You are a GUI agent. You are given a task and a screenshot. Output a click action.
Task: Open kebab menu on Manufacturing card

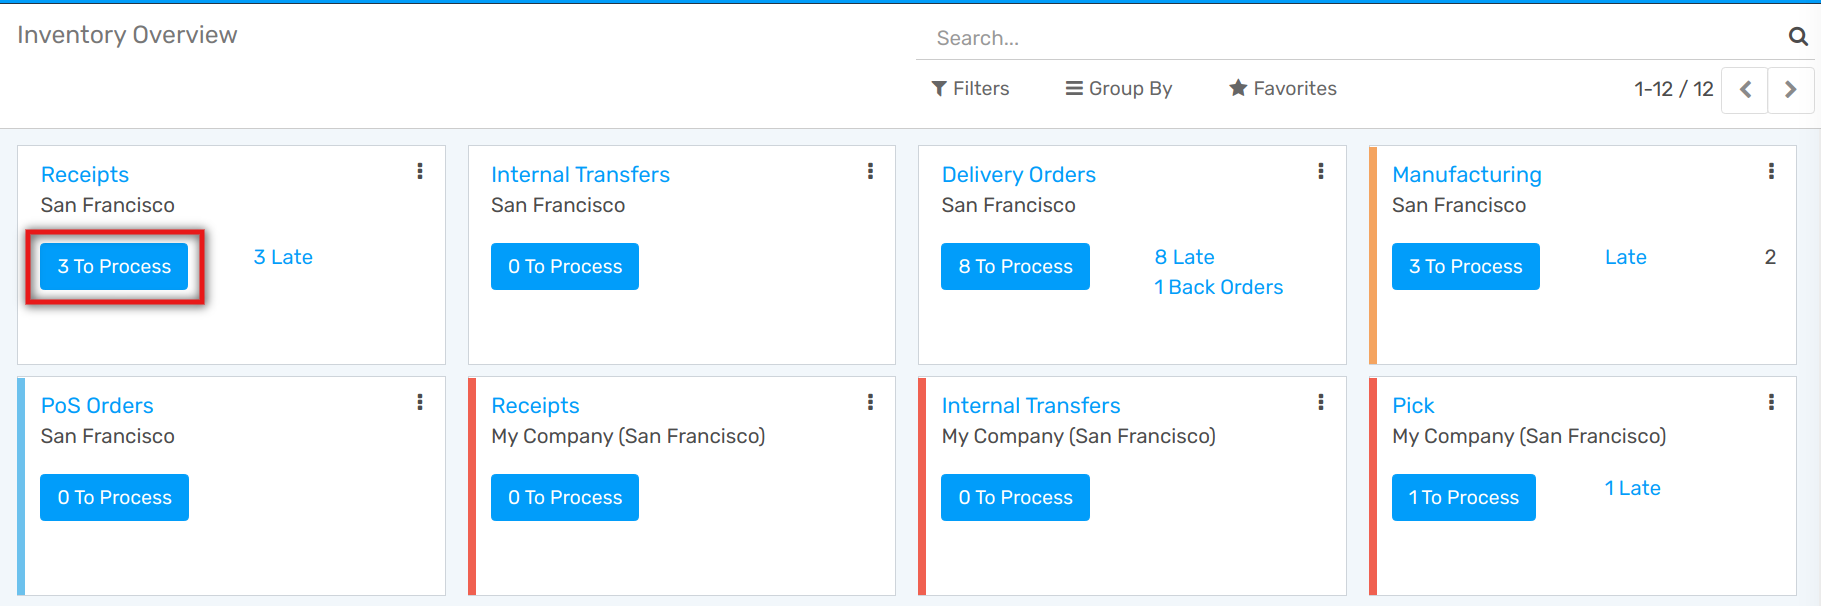[x=1771, y=171]
